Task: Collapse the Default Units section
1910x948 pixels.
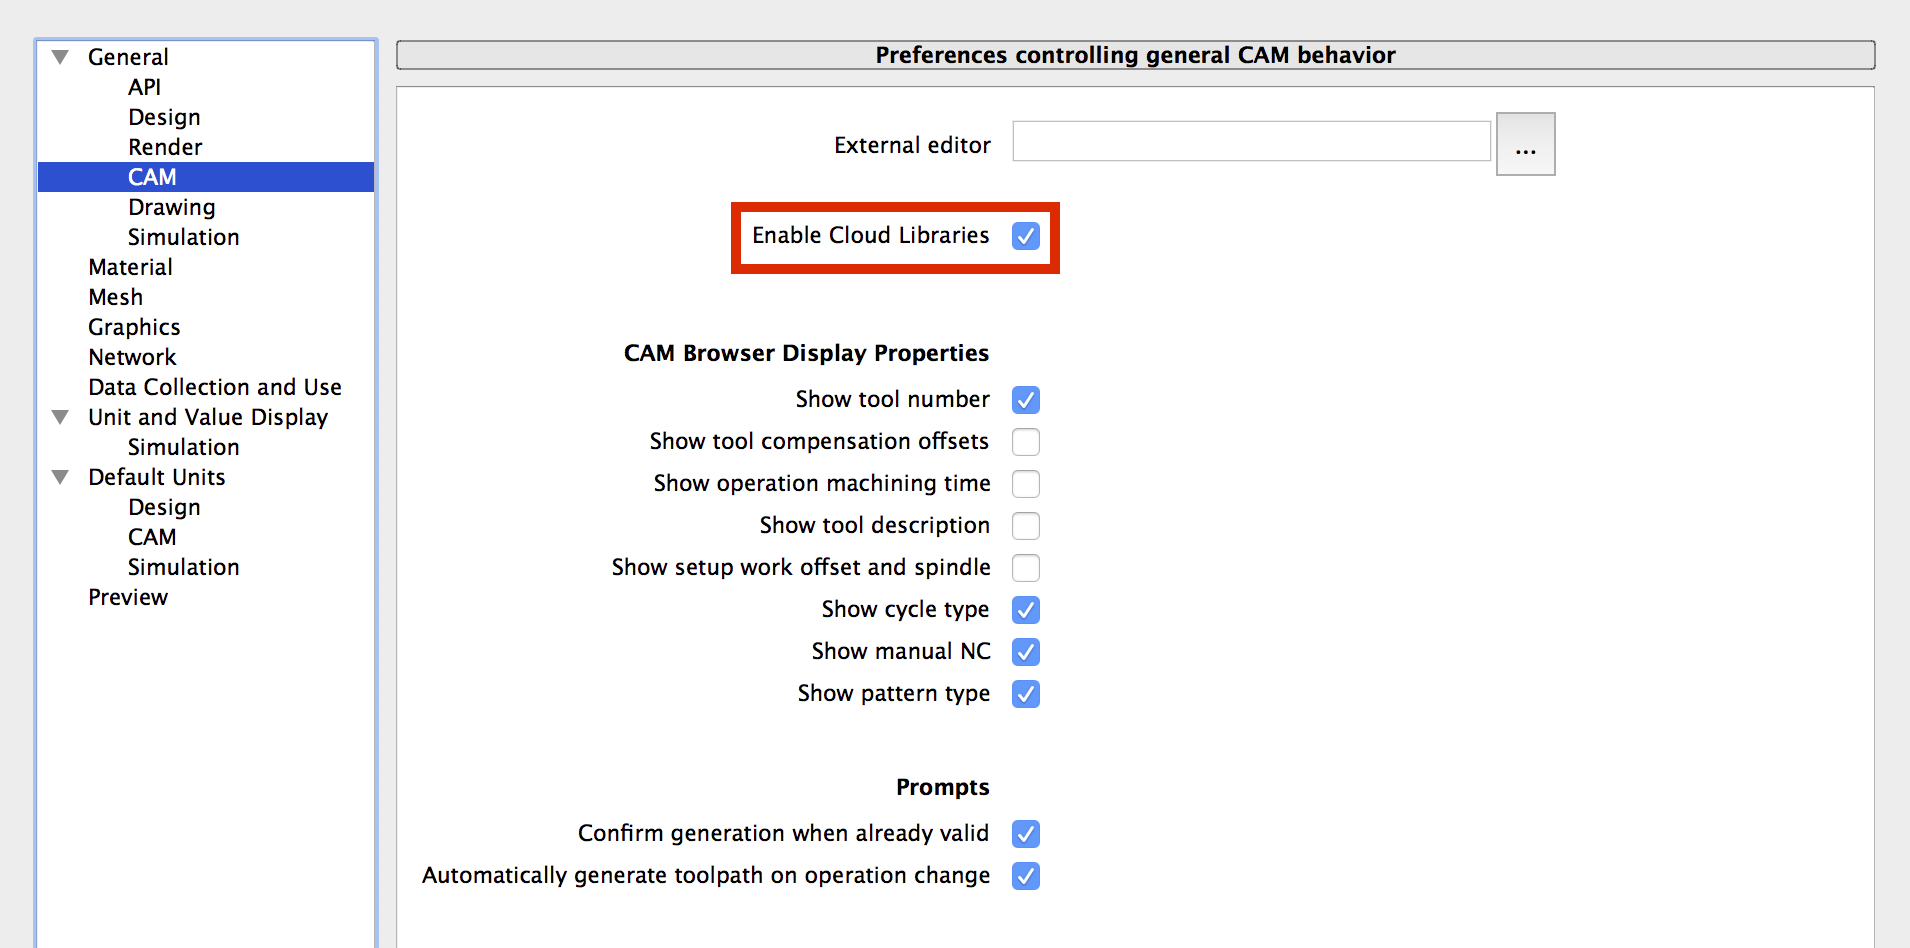Action: pos(61,477)
